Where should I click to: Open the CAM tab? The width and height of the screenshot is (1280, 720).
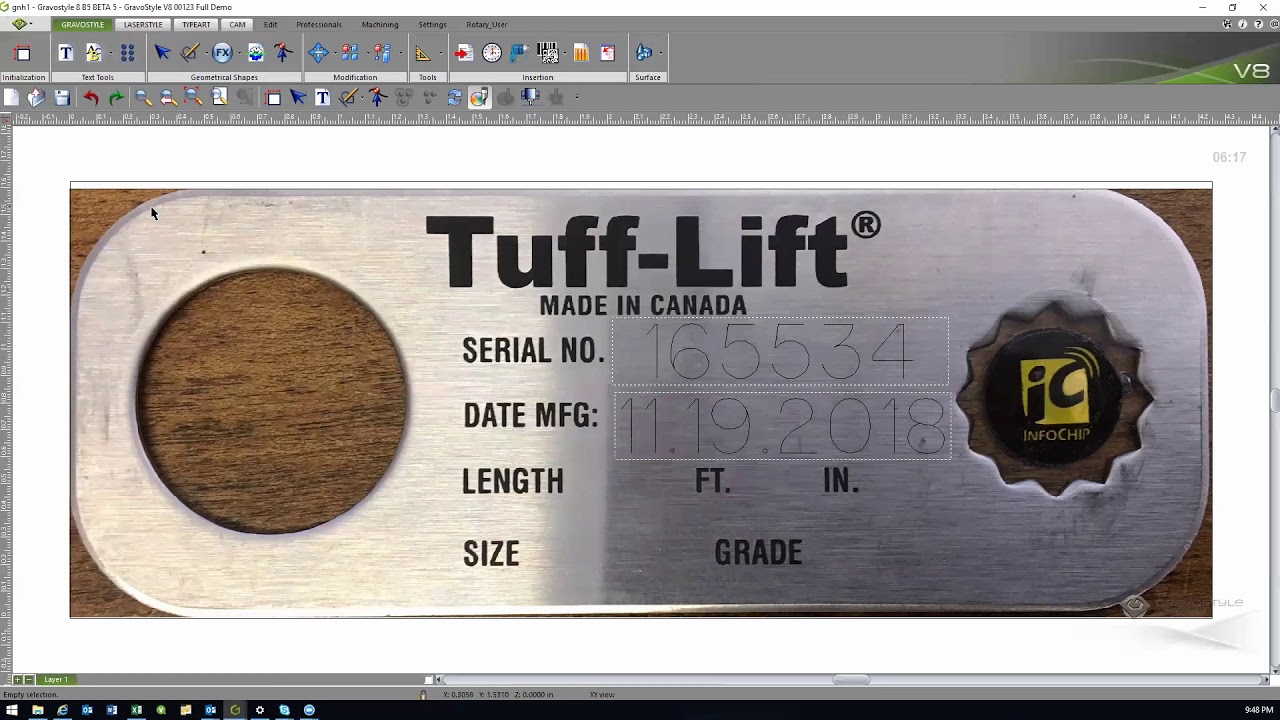tap(237, 24)
